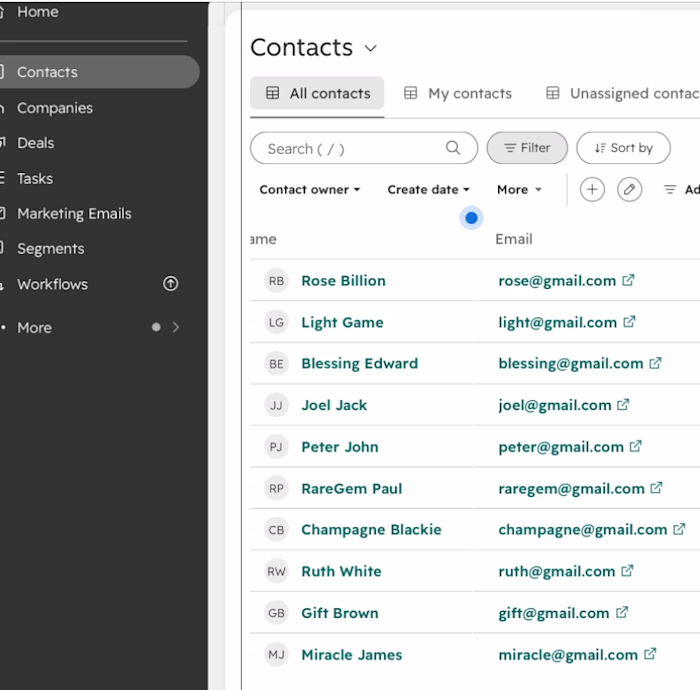Click the Filter button
This screenshot has height=690, width=700.
527,148
